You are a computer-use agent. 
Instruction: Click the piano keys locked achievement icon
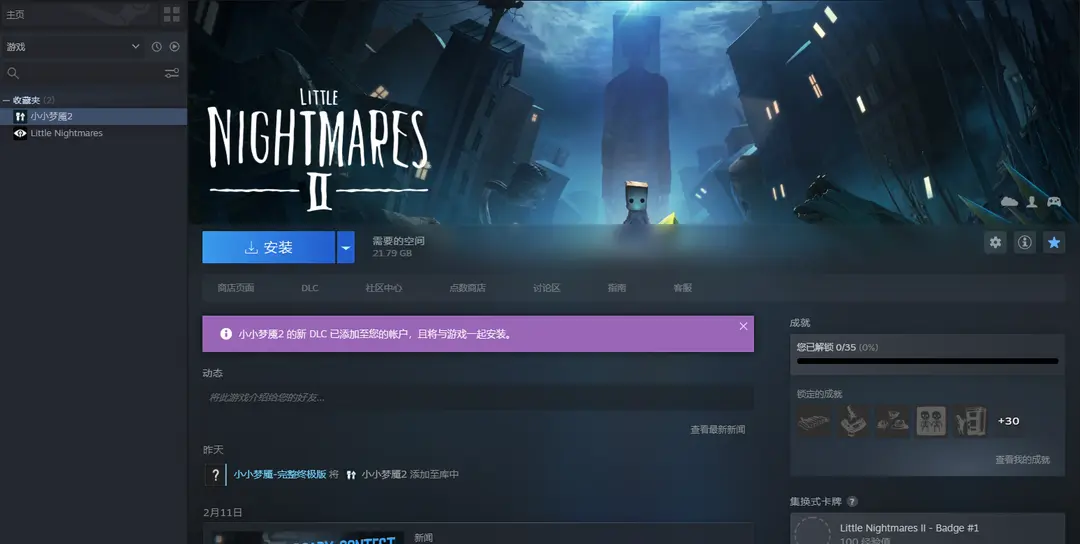pos(813,421)
